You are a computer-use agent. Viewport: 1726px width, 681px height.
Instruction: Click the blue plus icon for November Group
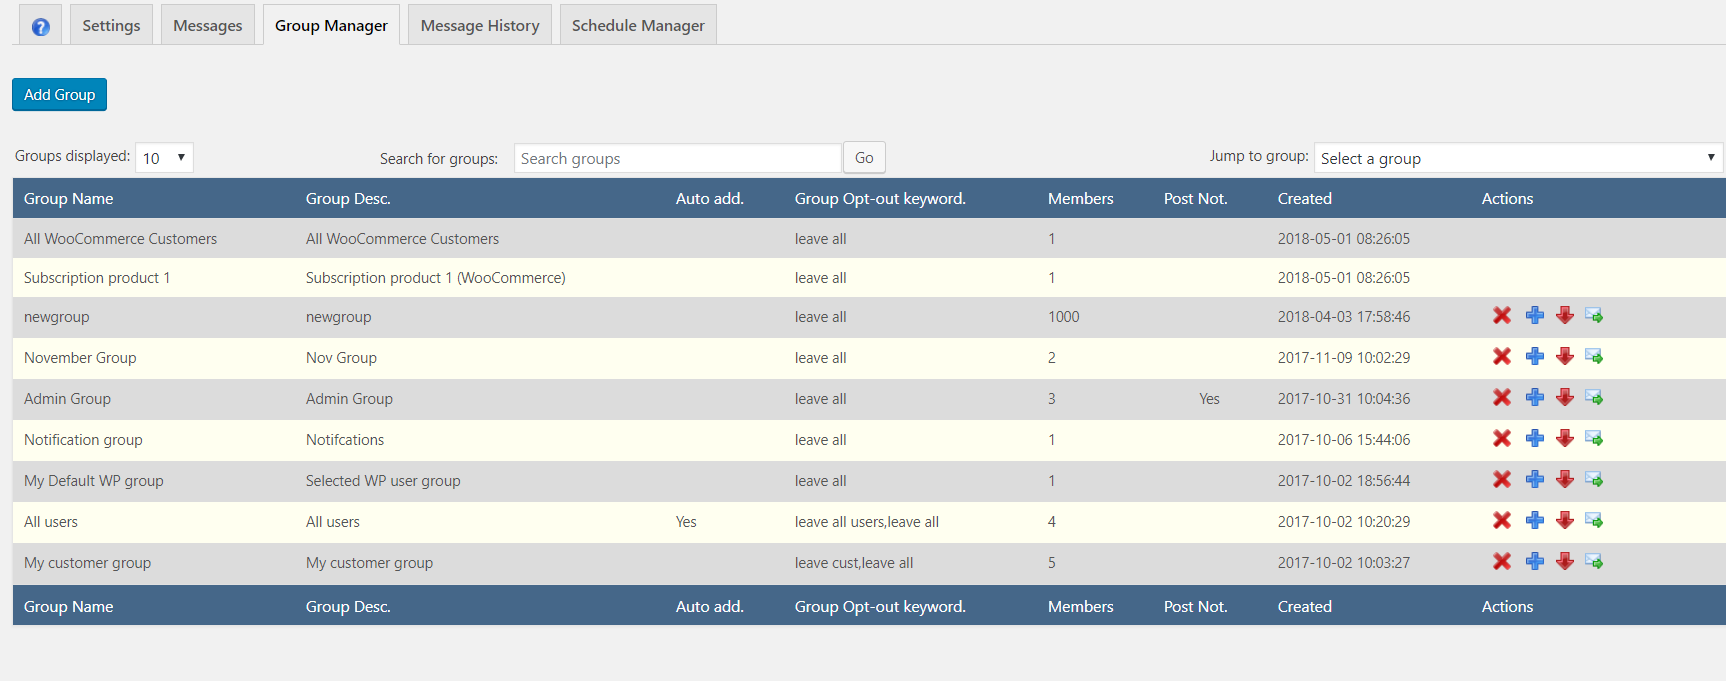[x=1534, y=357]
